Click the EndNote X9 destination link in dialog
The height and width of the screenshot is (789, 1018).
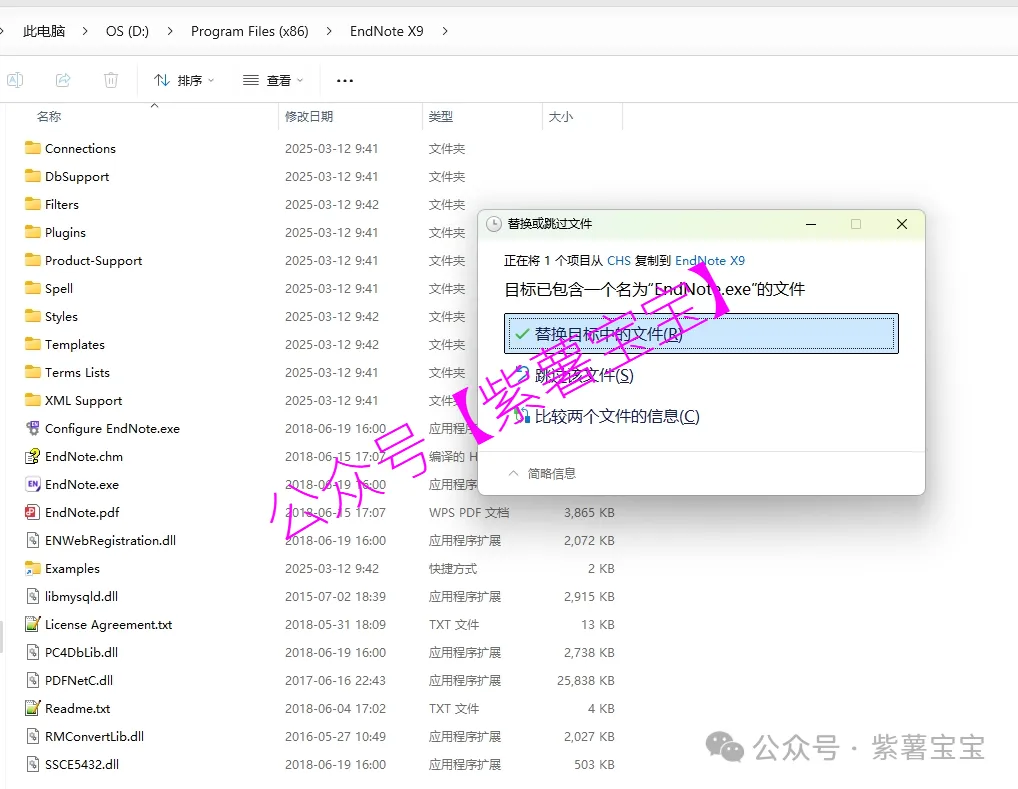pyautogui.click(x=709, y=260)
